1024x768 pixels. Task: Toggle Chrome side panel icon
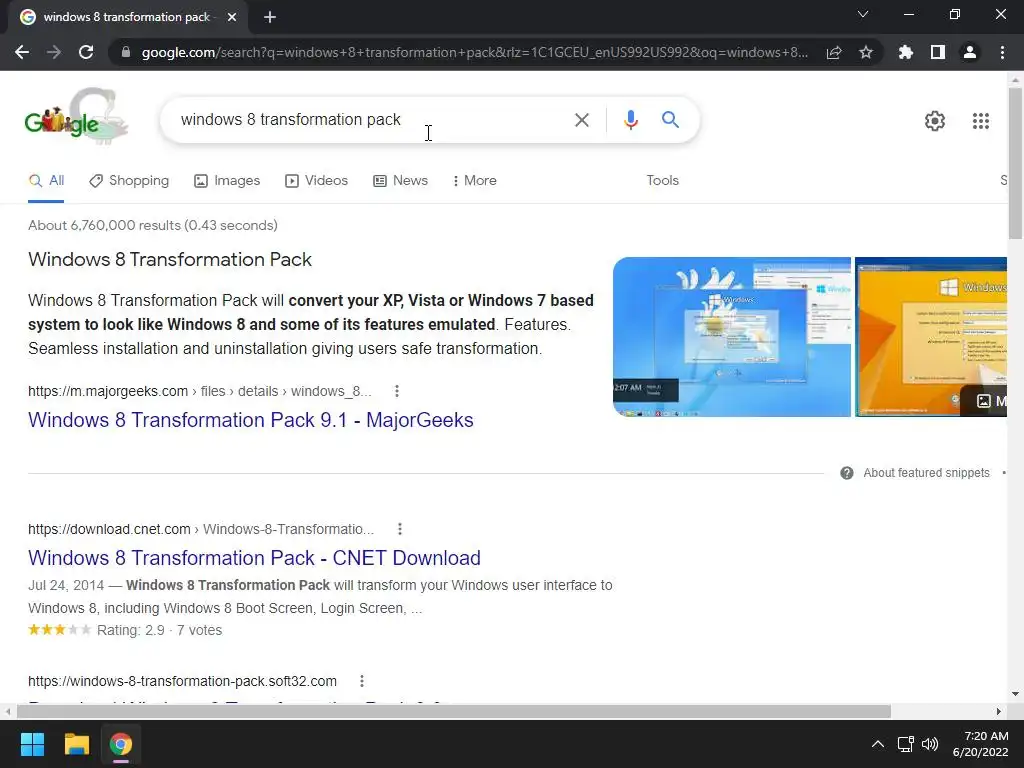click(938, 52)
